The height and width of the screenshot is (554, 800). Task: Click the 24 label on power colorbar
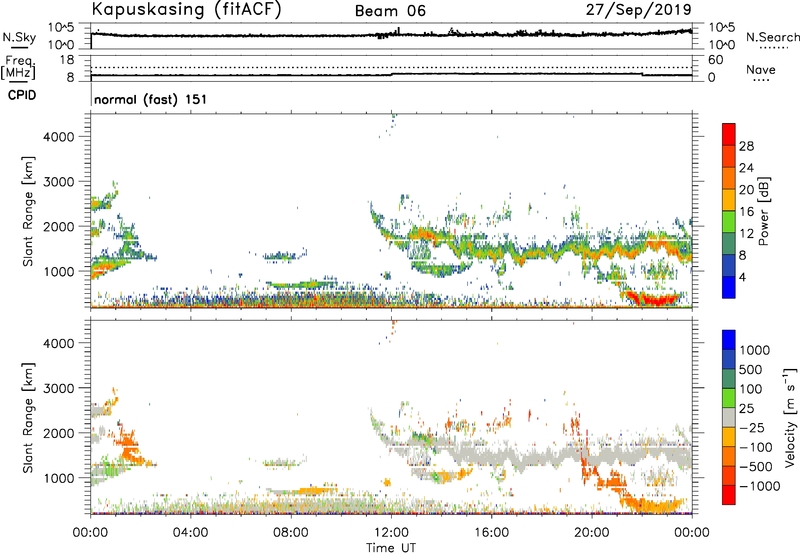point(746,168)
